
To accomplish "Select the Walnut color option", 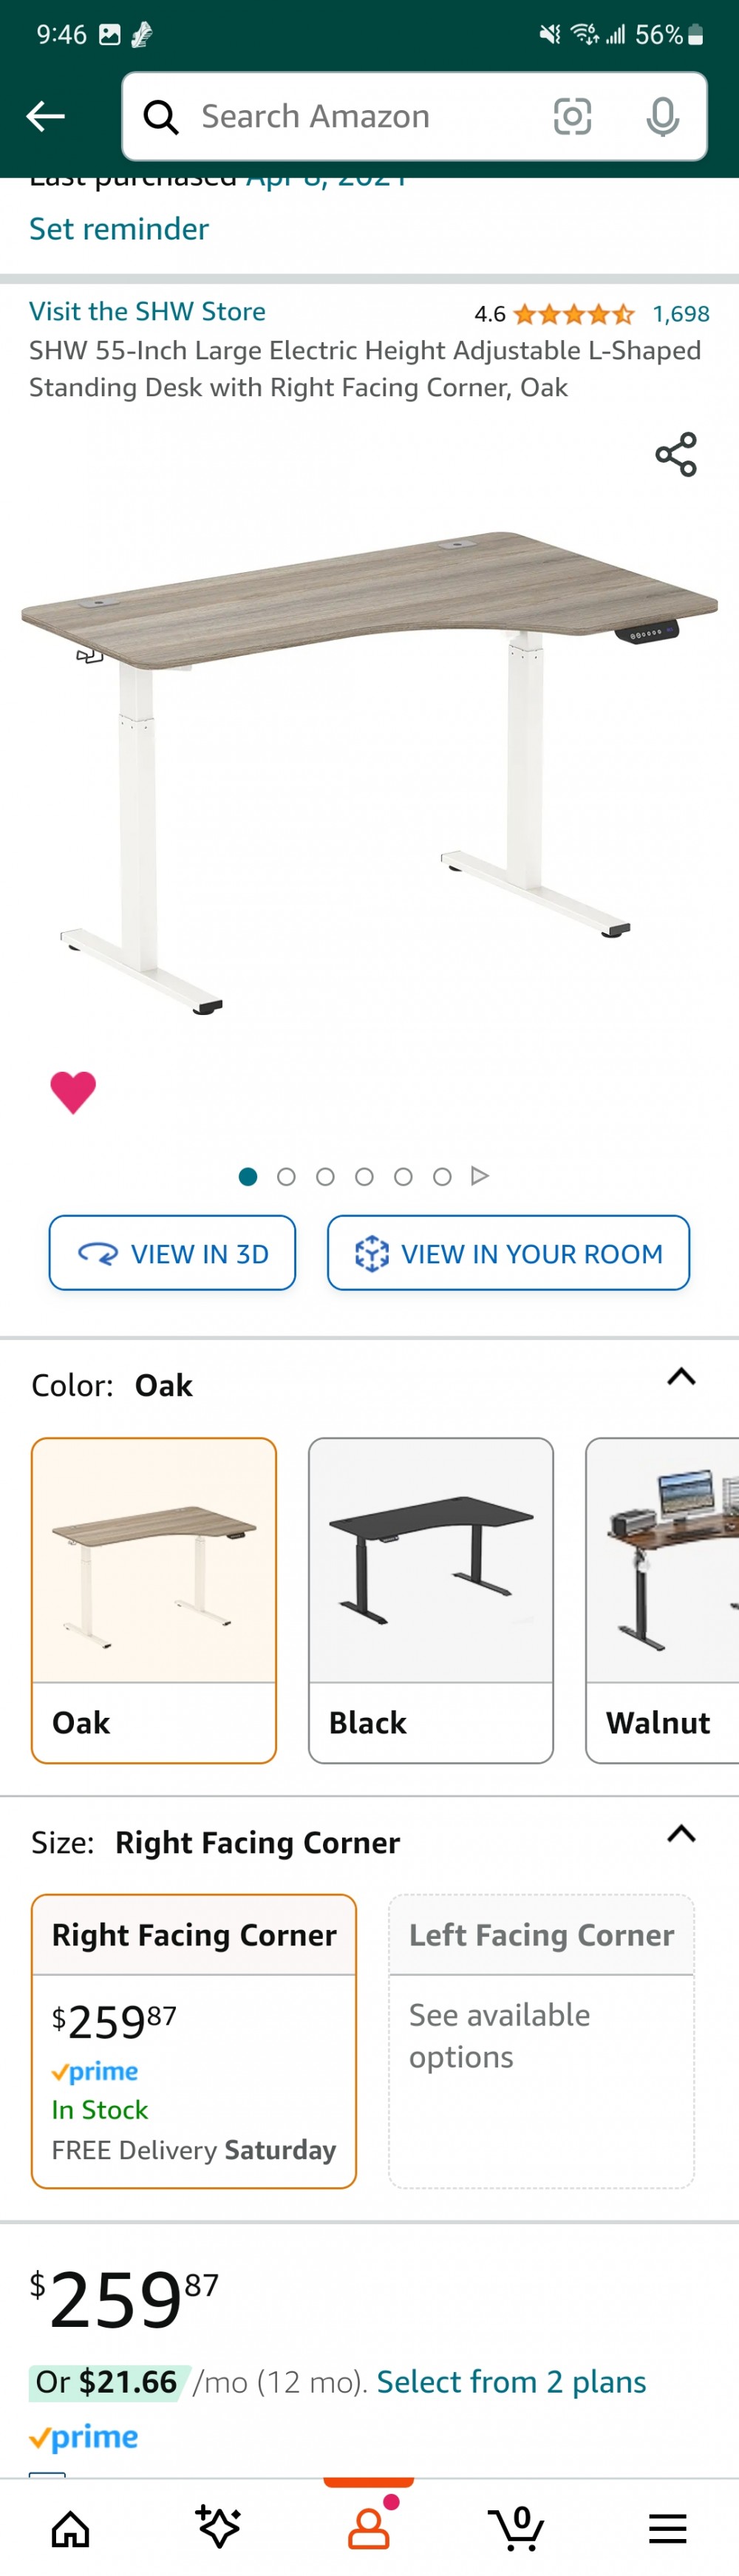I will point(662,1600).
